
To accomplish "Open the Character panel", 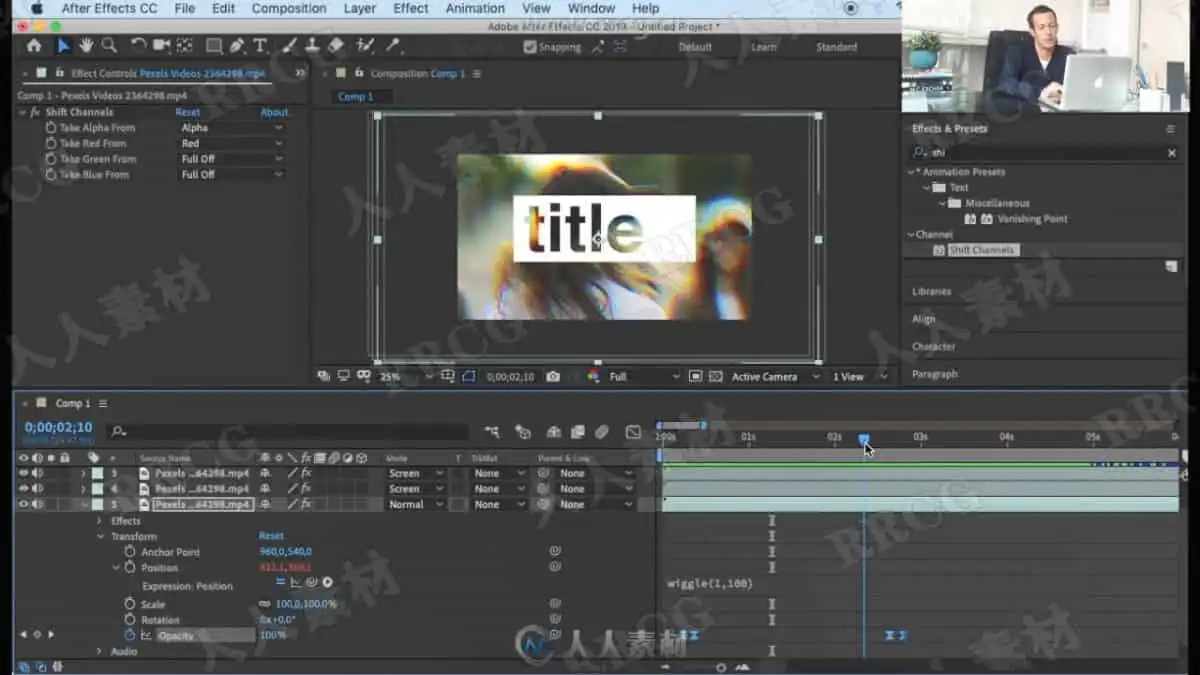I will coord(934,346).
